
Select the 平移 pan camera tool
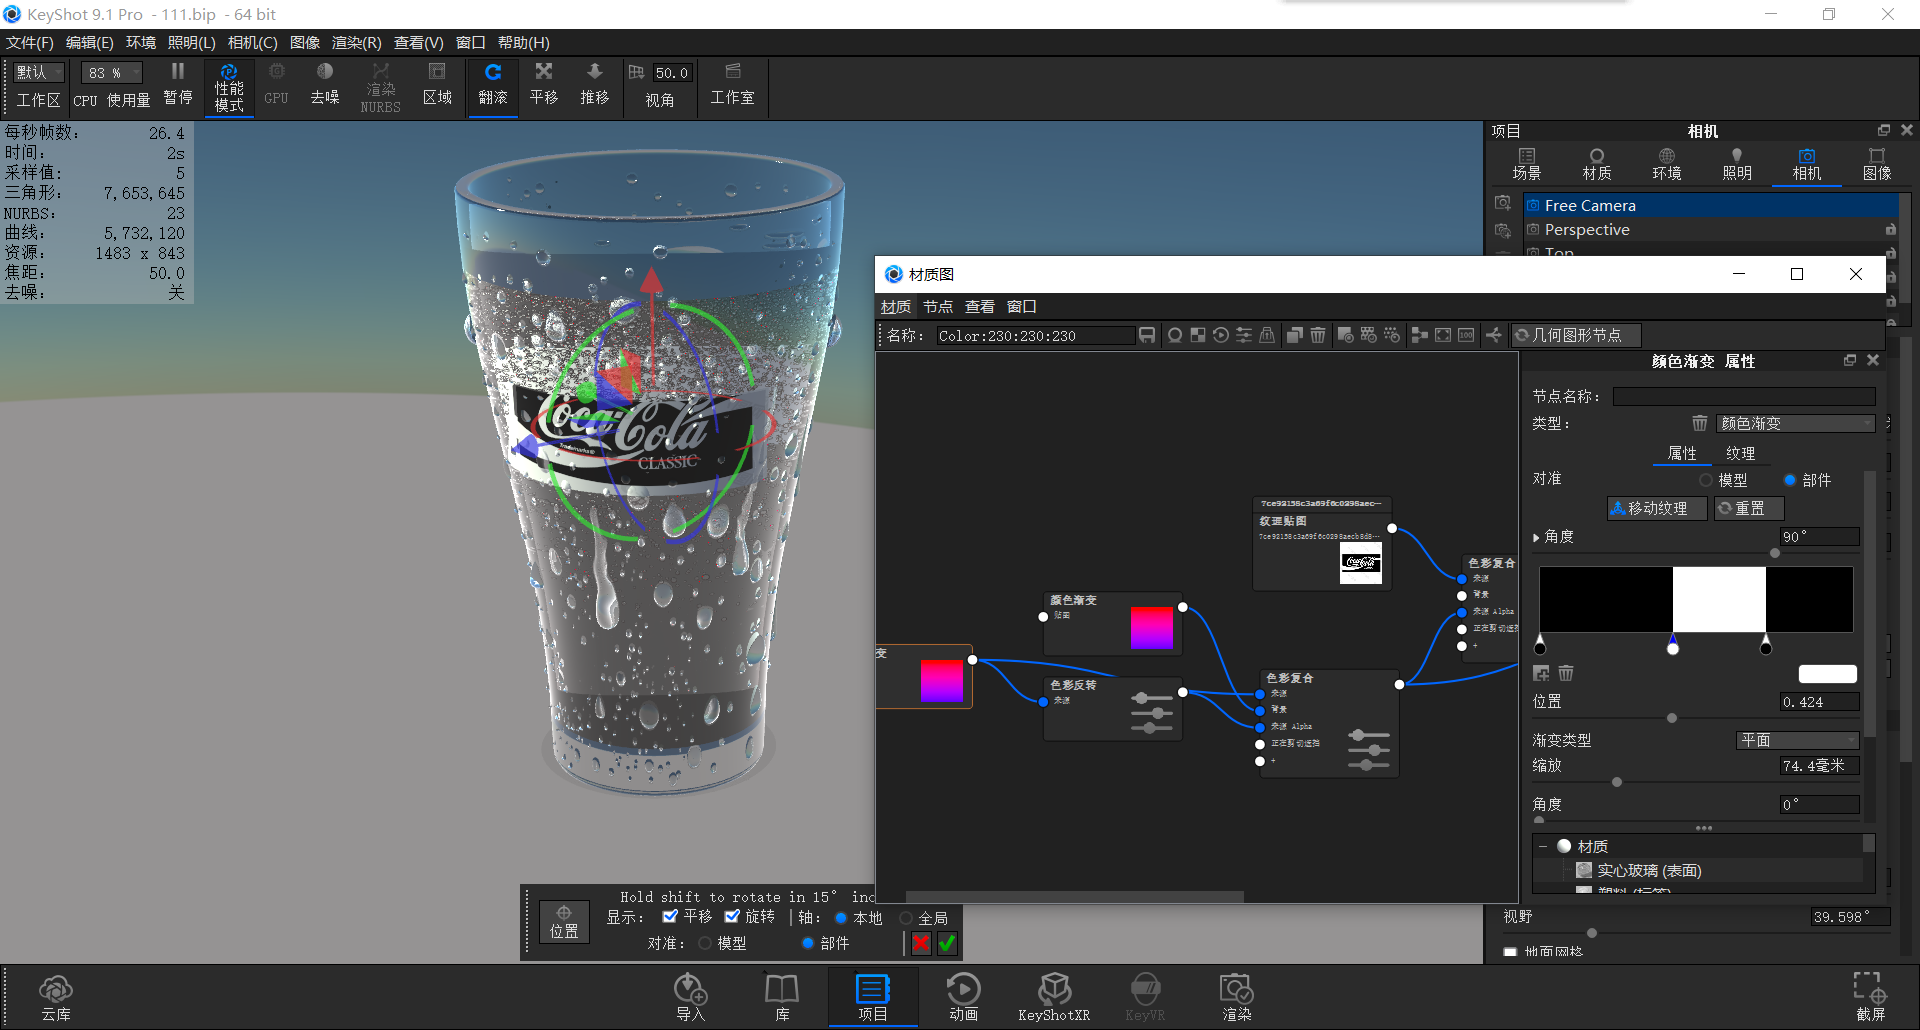coord(543,87)
